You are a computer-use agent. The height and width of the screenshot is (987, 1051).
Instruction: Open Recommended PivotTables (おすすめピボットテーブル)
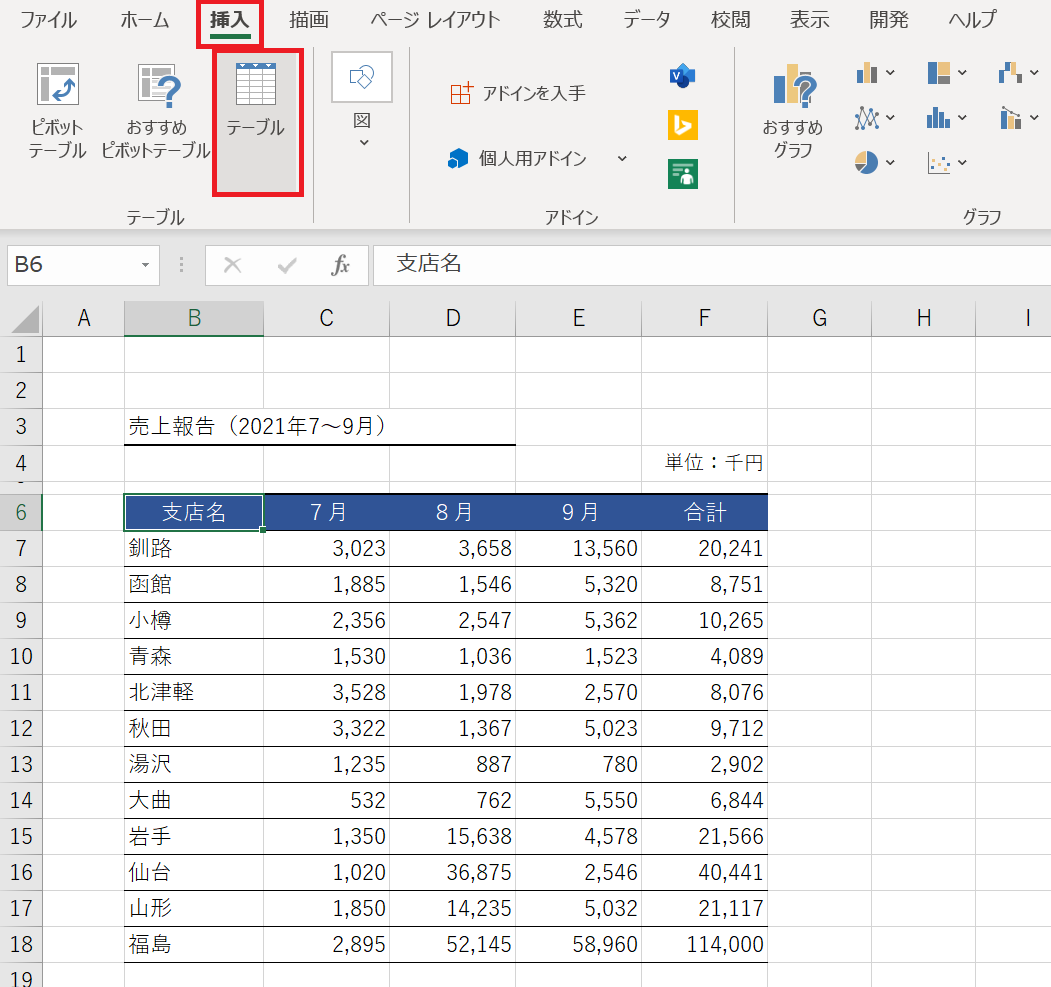(x=156, y=111)
